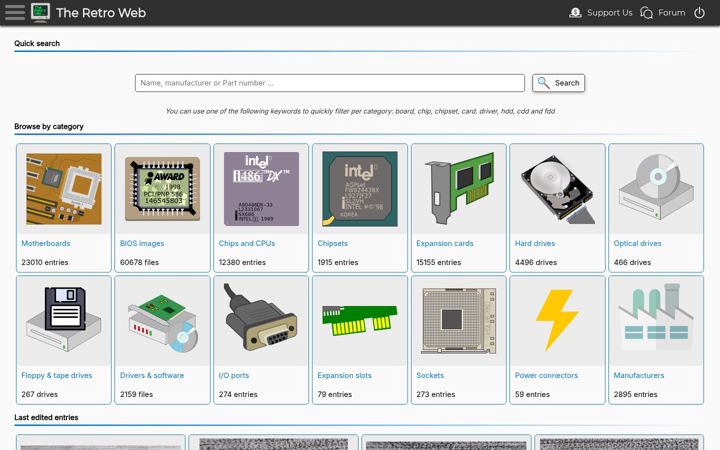Open Drivers & software link
The width and height of the screenshot is (720, 450).
pos(152,375)
